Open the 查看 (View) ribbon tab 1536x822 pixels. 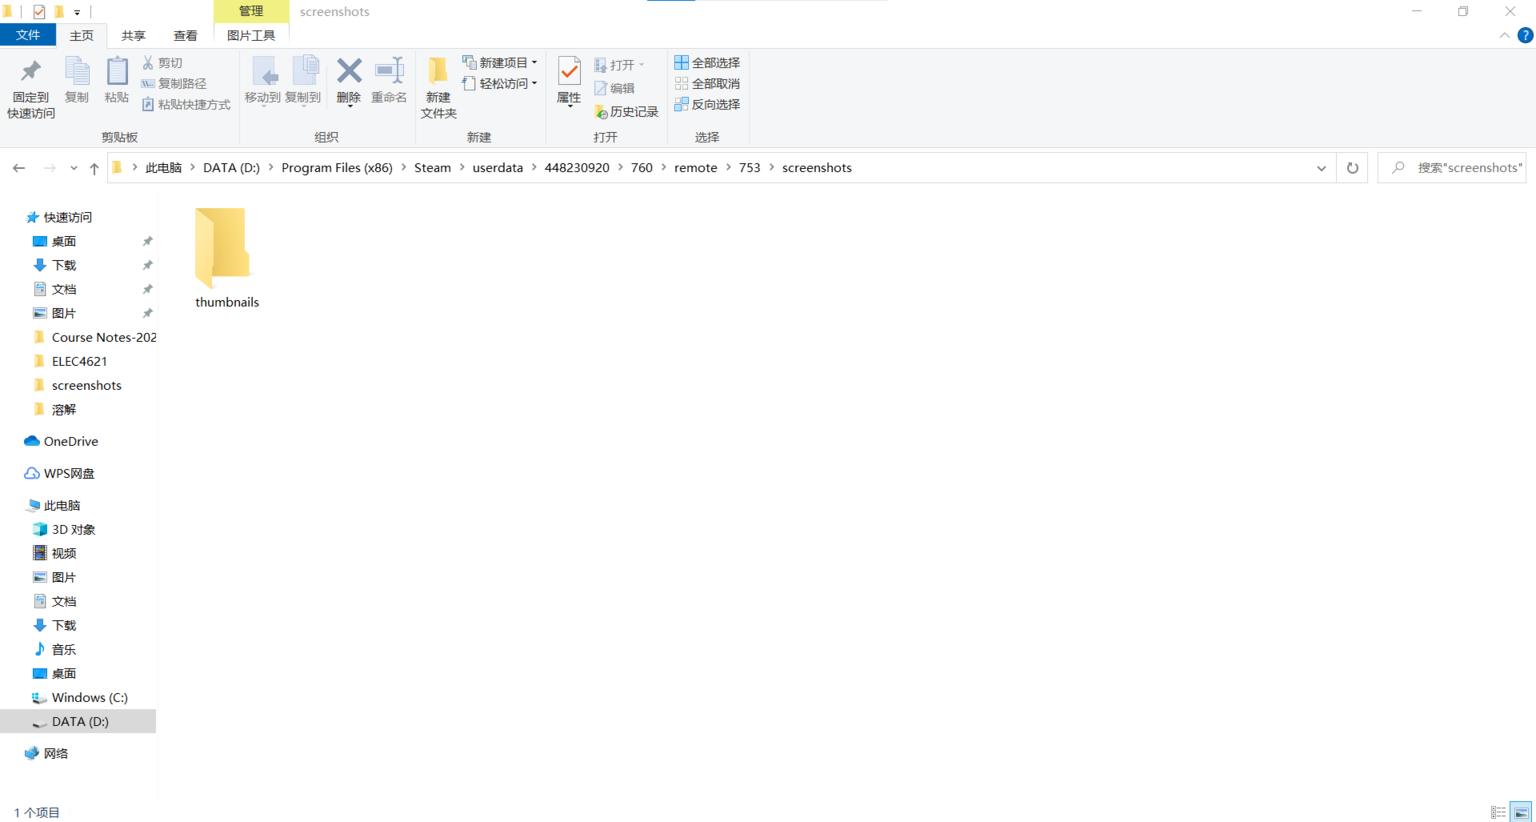pyautogui.click(x=185, y=35)
